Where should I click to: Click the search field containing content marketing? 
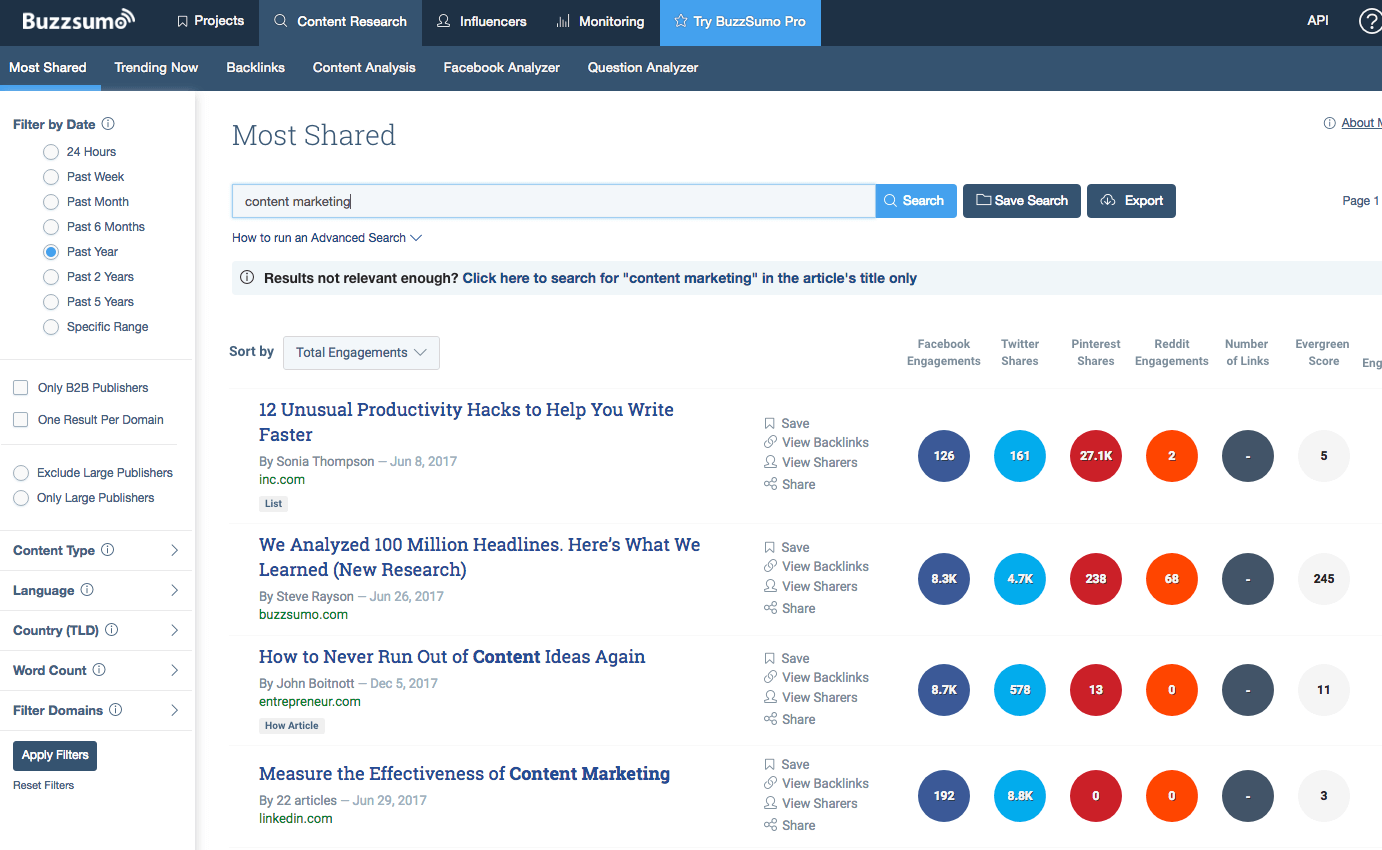point(554,201)
